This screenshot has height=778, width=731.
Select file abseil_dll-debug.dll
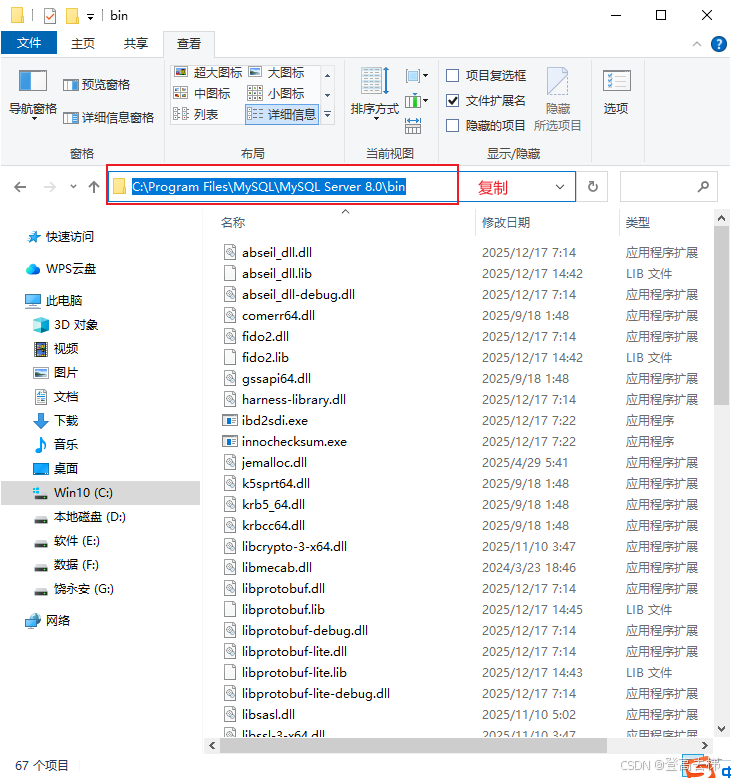tap(298, 295)
